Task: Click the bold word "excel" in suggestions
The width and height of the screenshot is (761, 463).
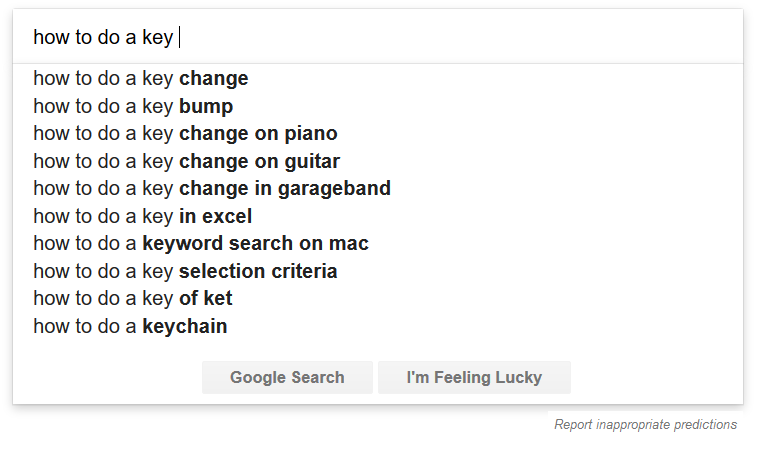Action: point(227,216)
